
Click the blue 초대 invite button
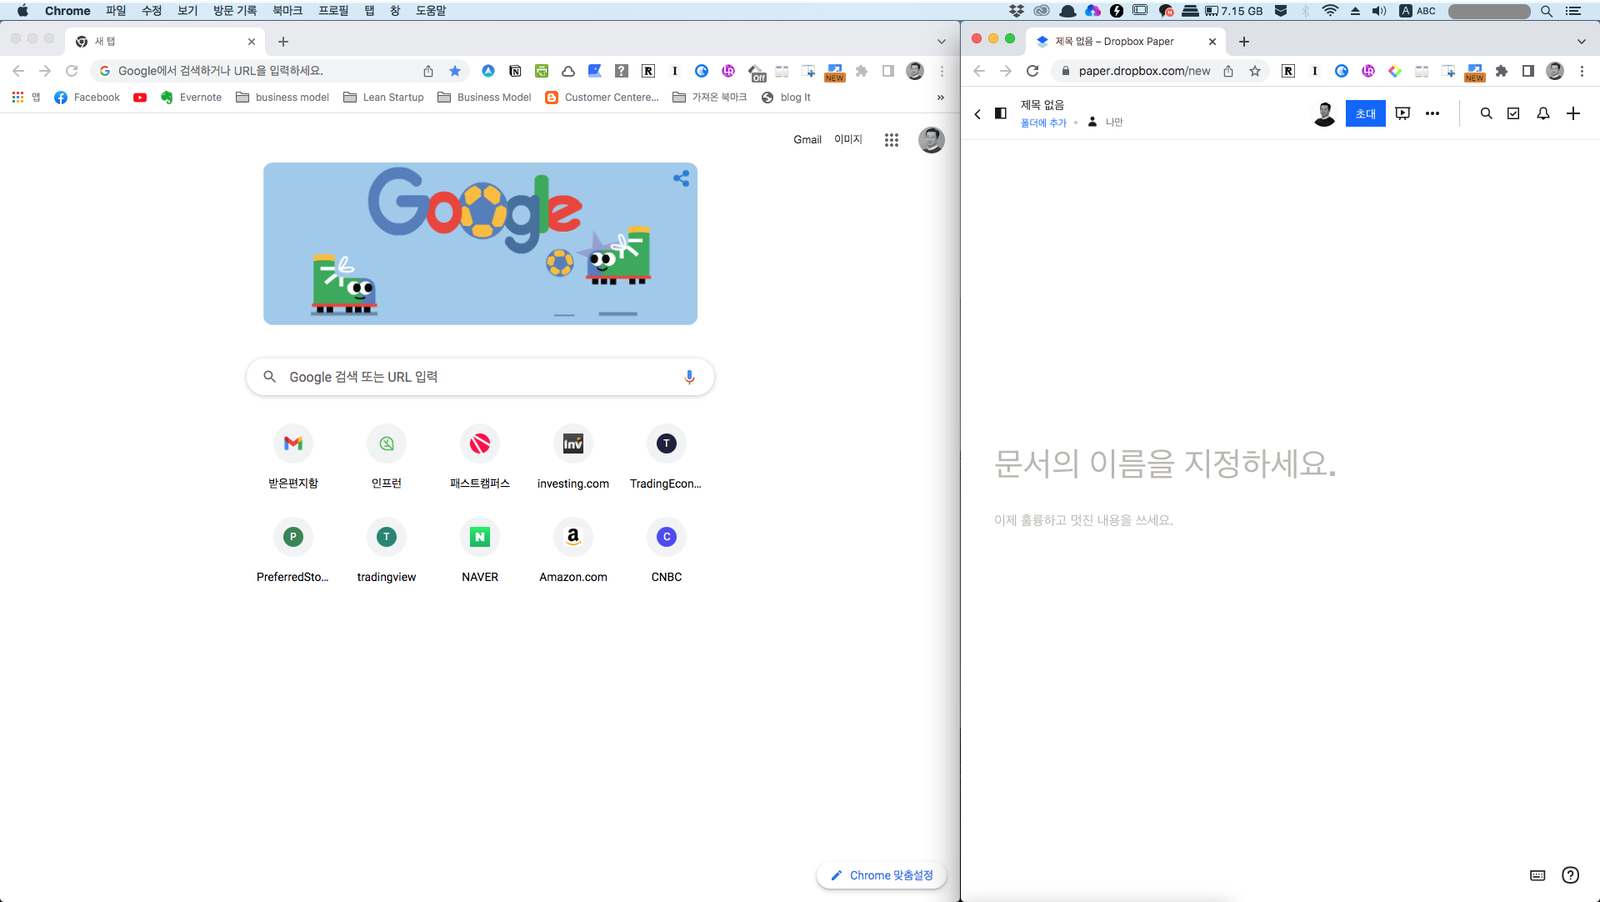[1365, 113]
